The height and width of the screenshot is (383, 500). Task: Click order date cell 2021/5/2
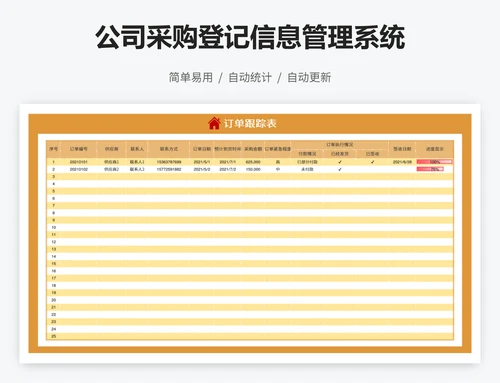point(202,169)
